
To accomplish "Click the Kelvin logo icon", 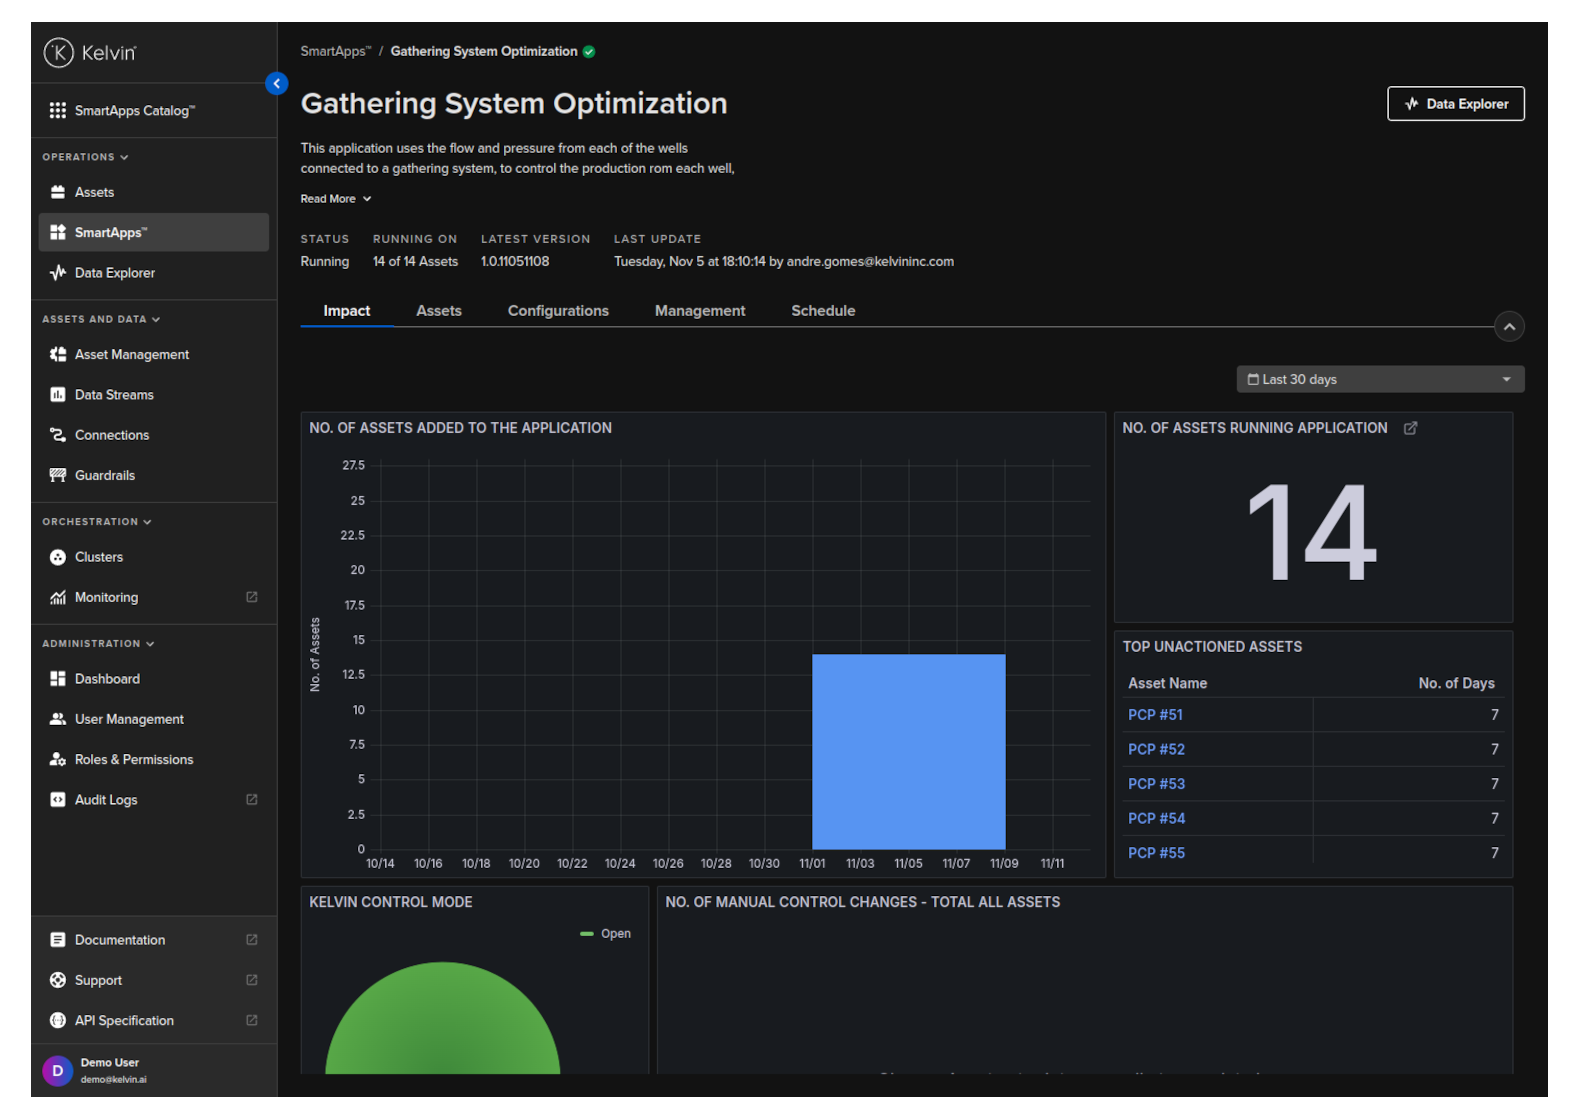I will pos(59,53).
